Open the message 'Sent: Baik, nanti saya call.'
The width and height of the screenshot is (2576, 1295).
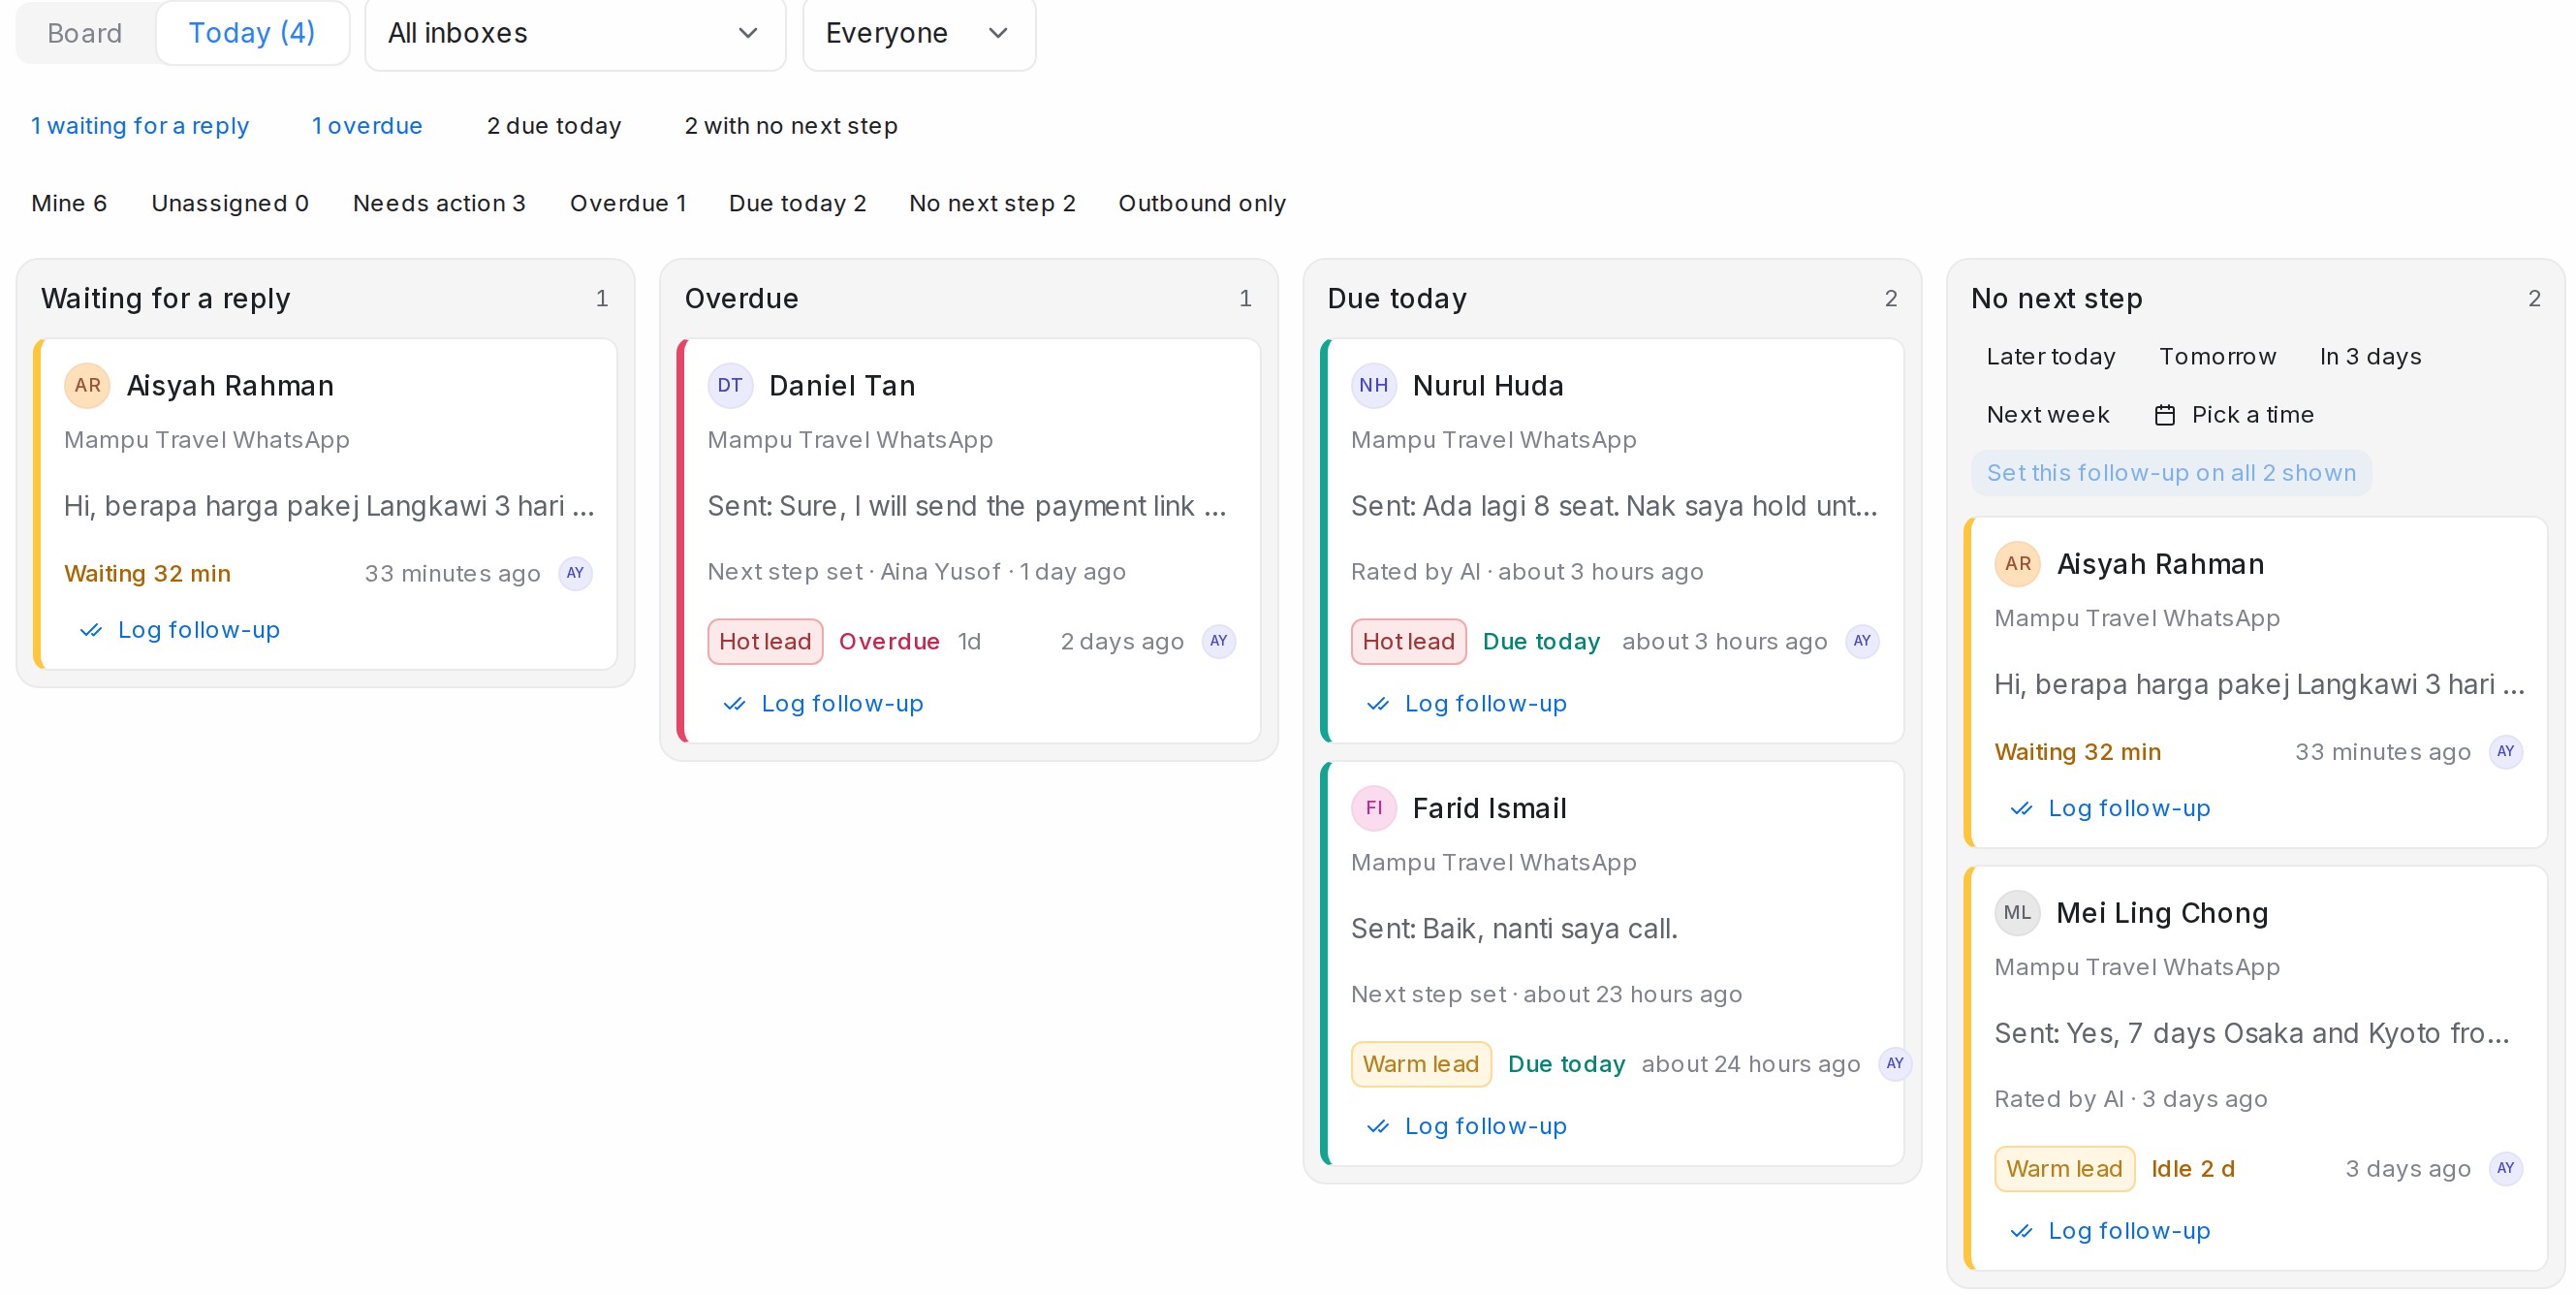[1513, 929]
